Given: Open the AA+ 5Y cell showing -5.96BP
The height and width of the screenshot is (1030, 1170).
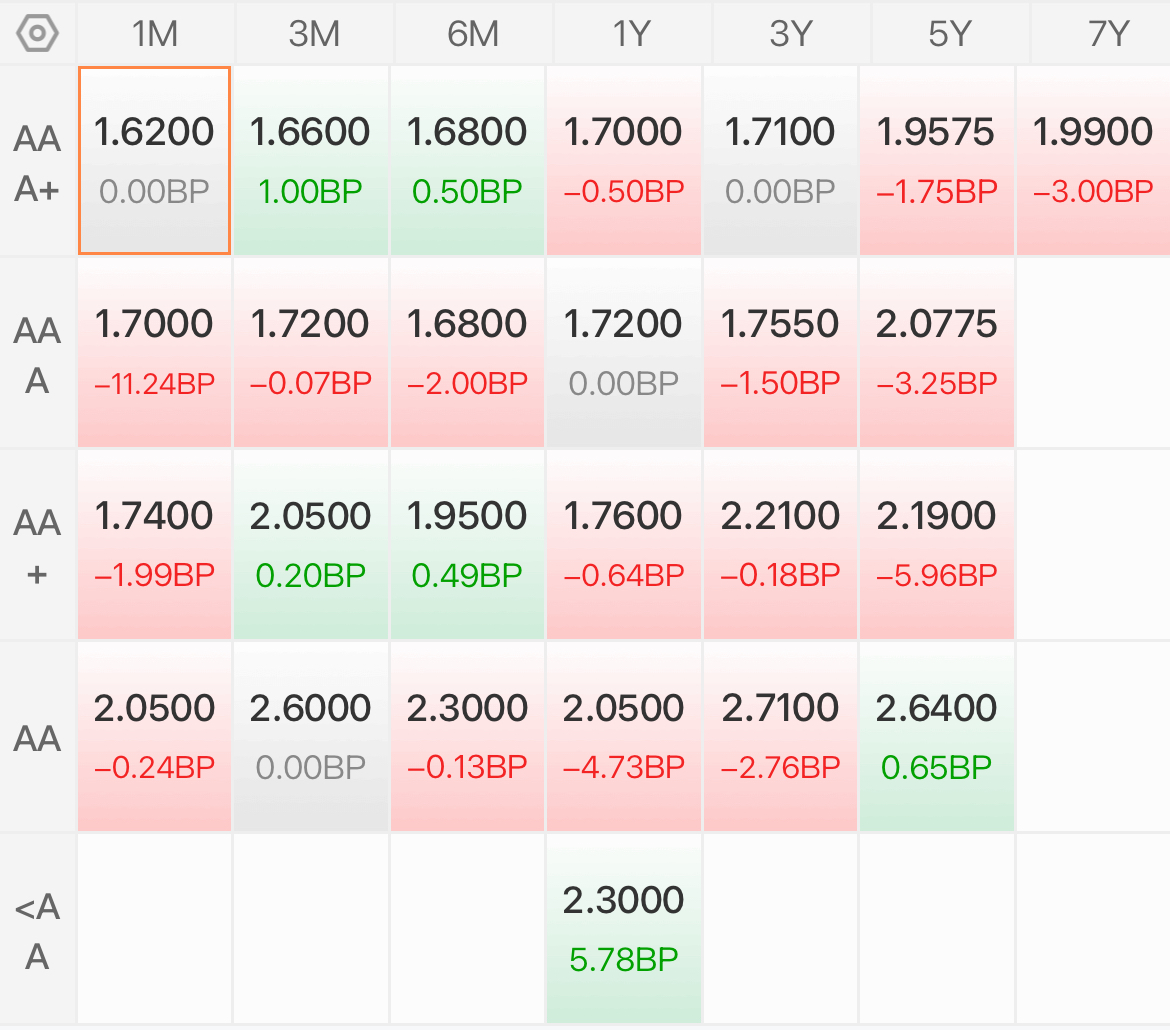Looking at the screenshot, I should click(936, 544).
